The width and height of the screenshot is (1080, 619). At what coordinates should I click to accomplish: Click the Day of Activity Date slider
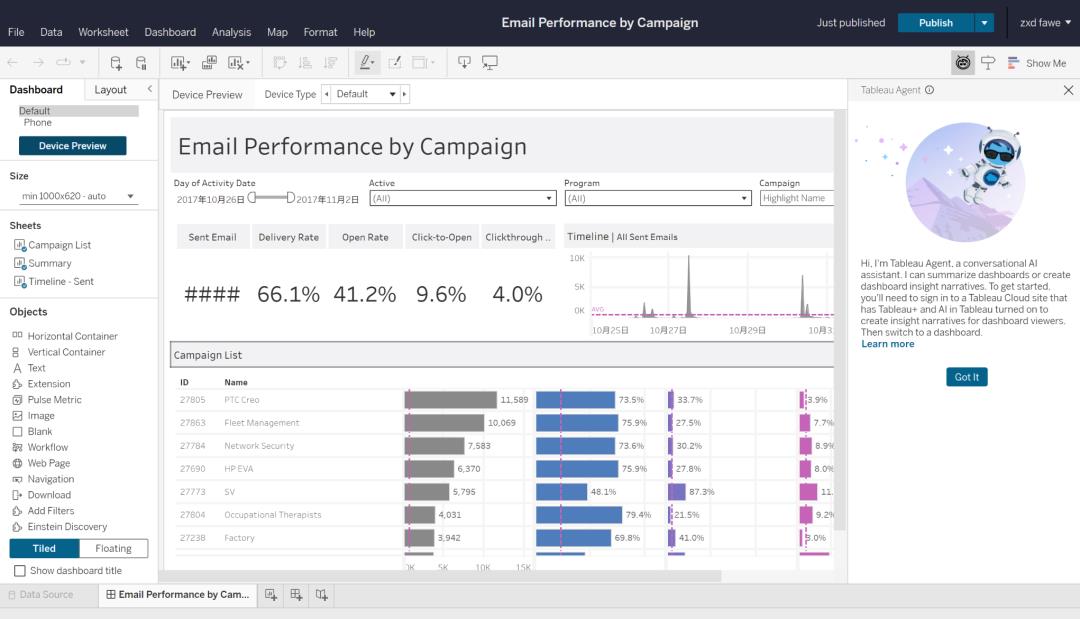coord(270,198)
